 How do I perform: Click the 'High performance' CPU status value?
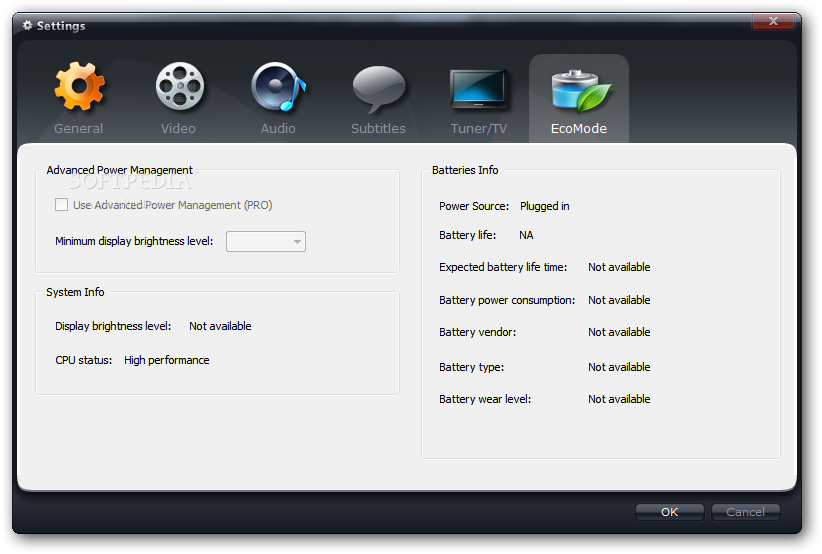coord(167,361)
